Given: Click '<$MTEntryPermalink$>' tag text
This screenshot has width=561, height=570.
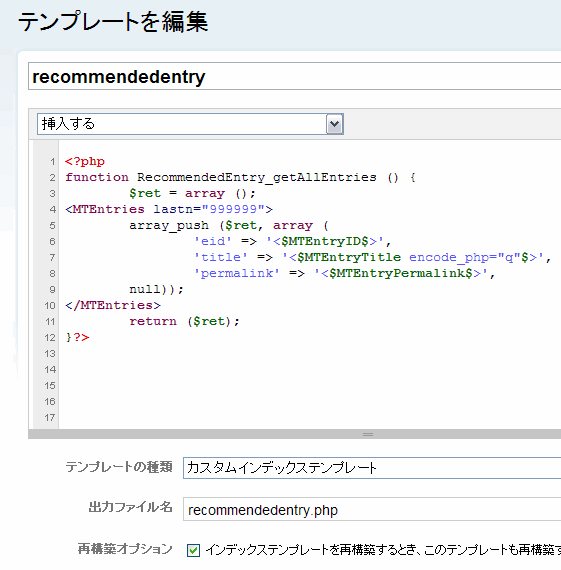Looking at the screenshot, I should (401, 273).
